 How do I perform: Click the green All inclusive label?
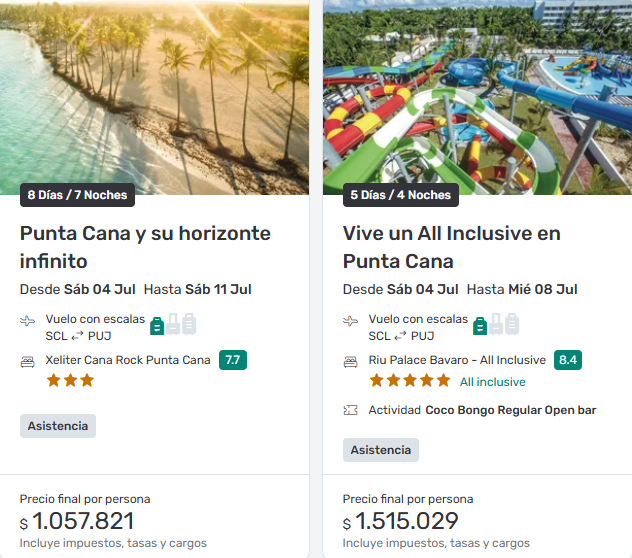[492, 382]
